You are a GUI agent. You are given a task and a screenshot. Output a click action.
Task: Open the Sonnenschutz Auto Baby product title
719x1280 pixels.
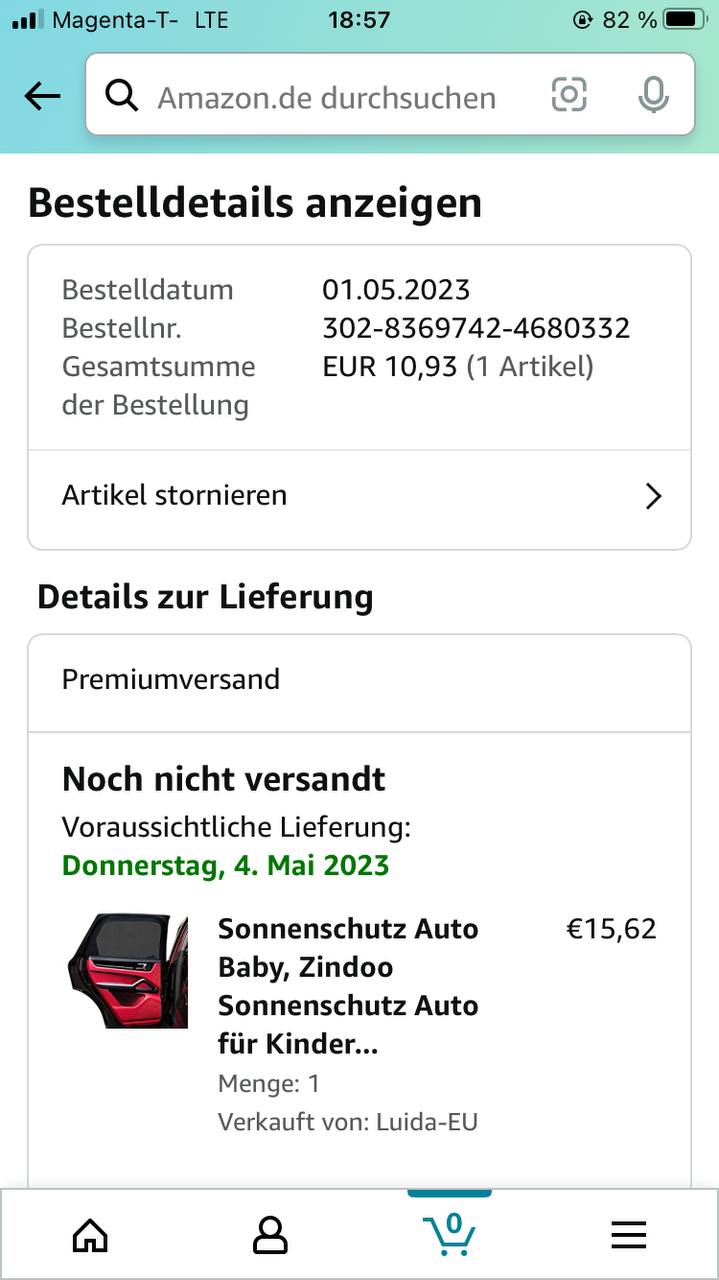click(x=348, y=986)
